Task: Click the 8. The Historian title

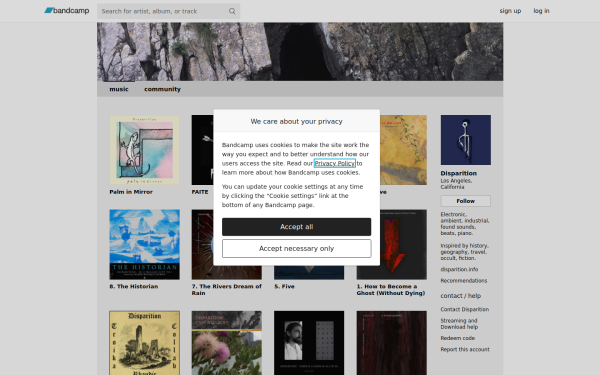Action: [134, 286]
